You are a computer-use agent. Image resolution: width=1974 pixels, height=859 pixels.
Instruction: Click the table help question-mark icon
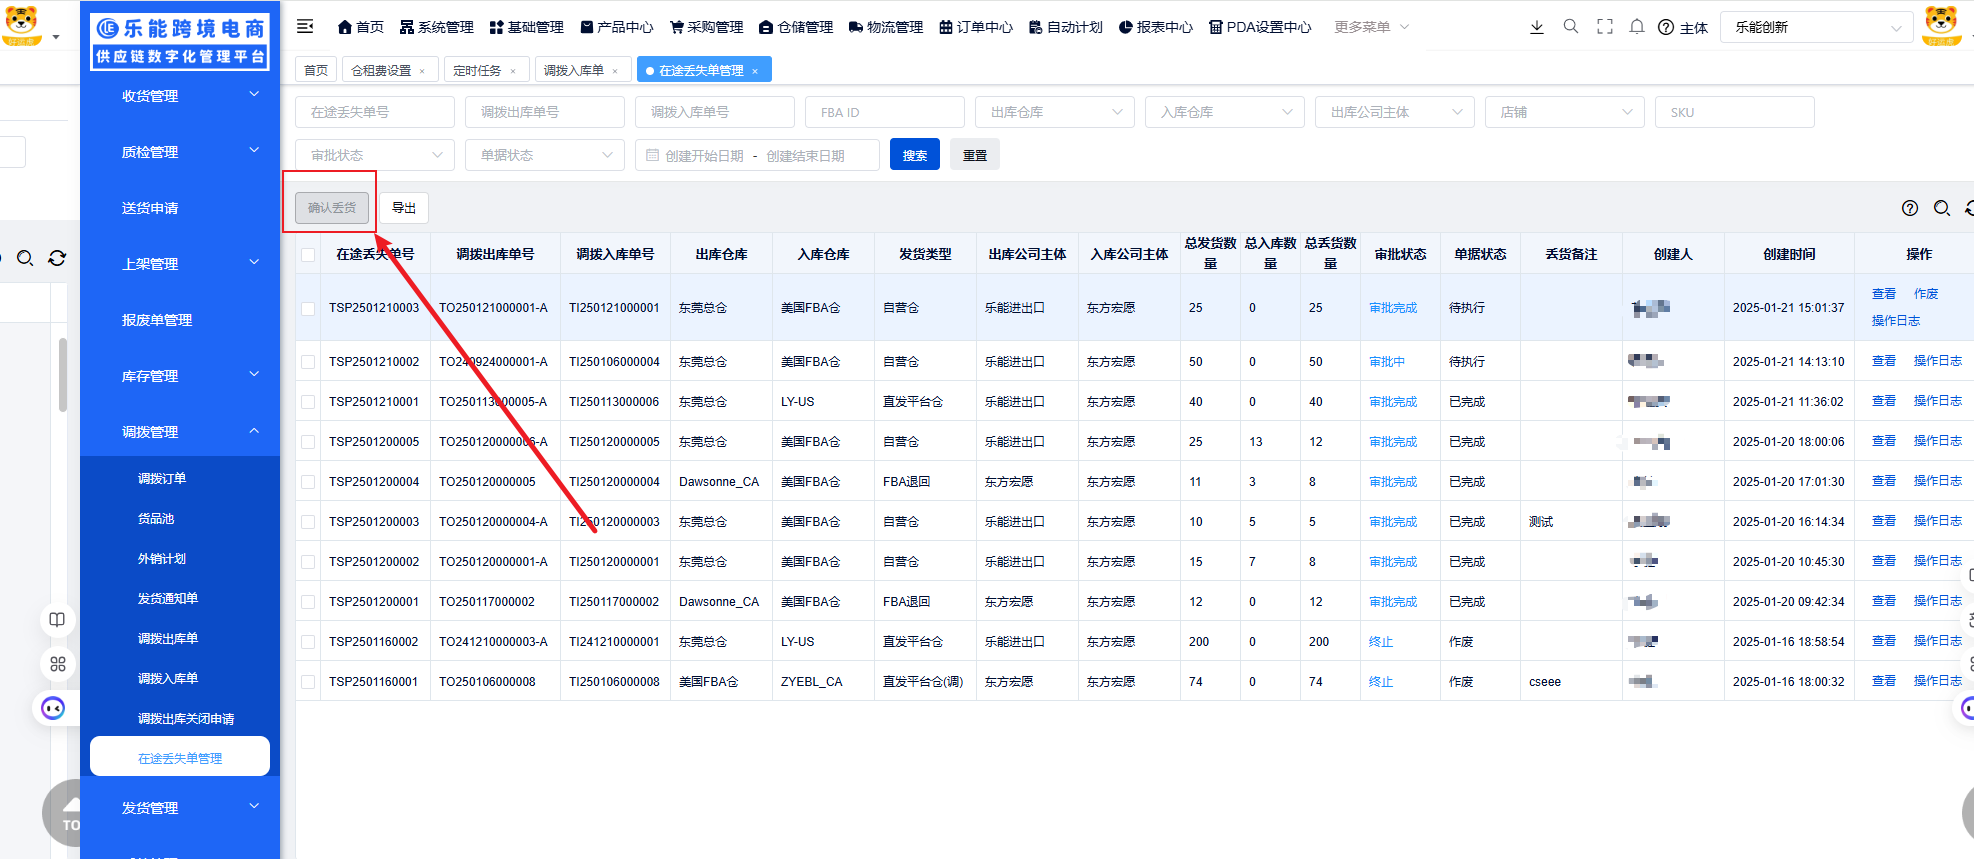click(x=1910, y=208)
